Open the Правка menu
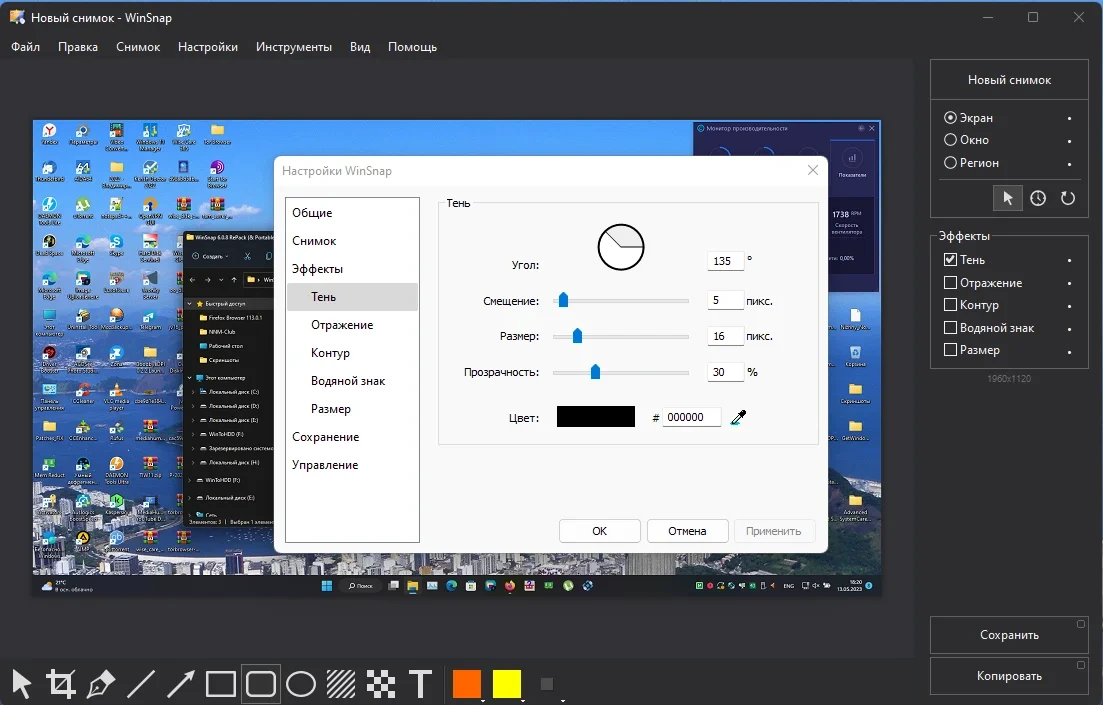 pos(78,46)
